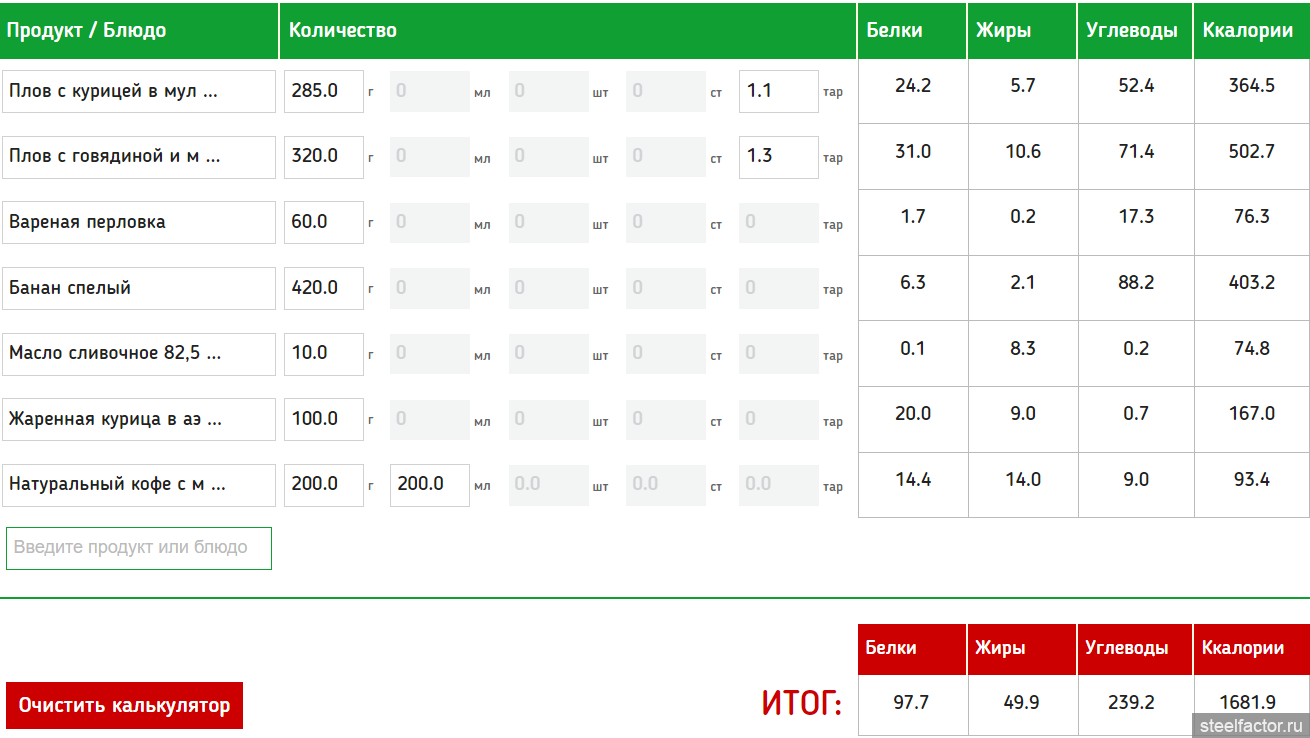Edit the 60.0 grams field for перловка
The image size is (1310, 738).
[x=323, y=222]
